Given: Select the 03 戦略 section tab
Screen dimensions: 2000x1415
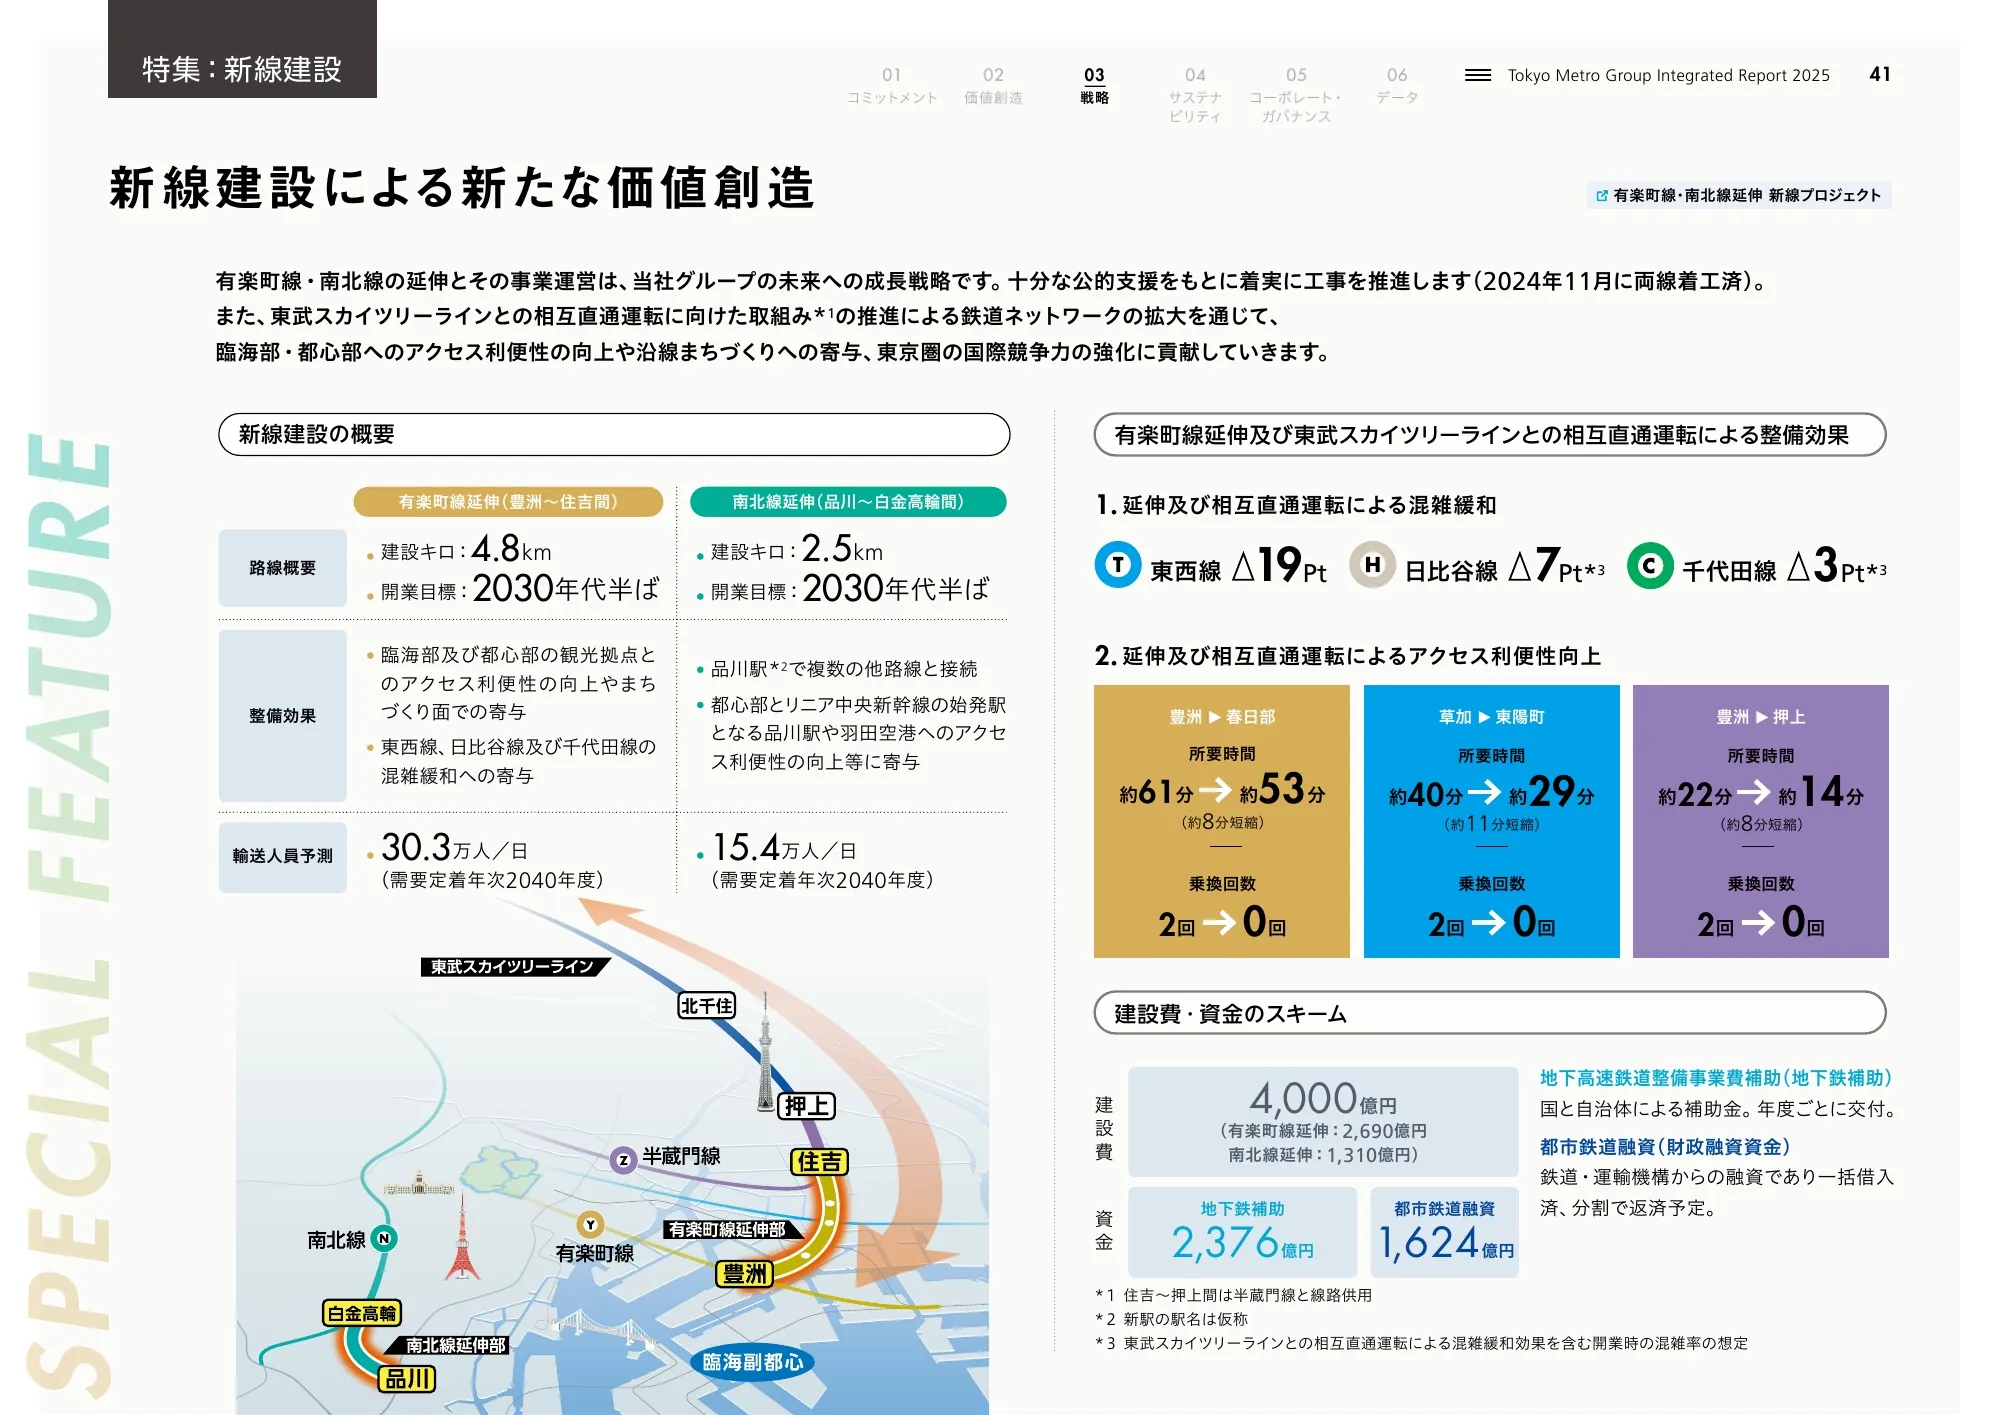Looking at the screenshot, I should (x=1094, y=86).
